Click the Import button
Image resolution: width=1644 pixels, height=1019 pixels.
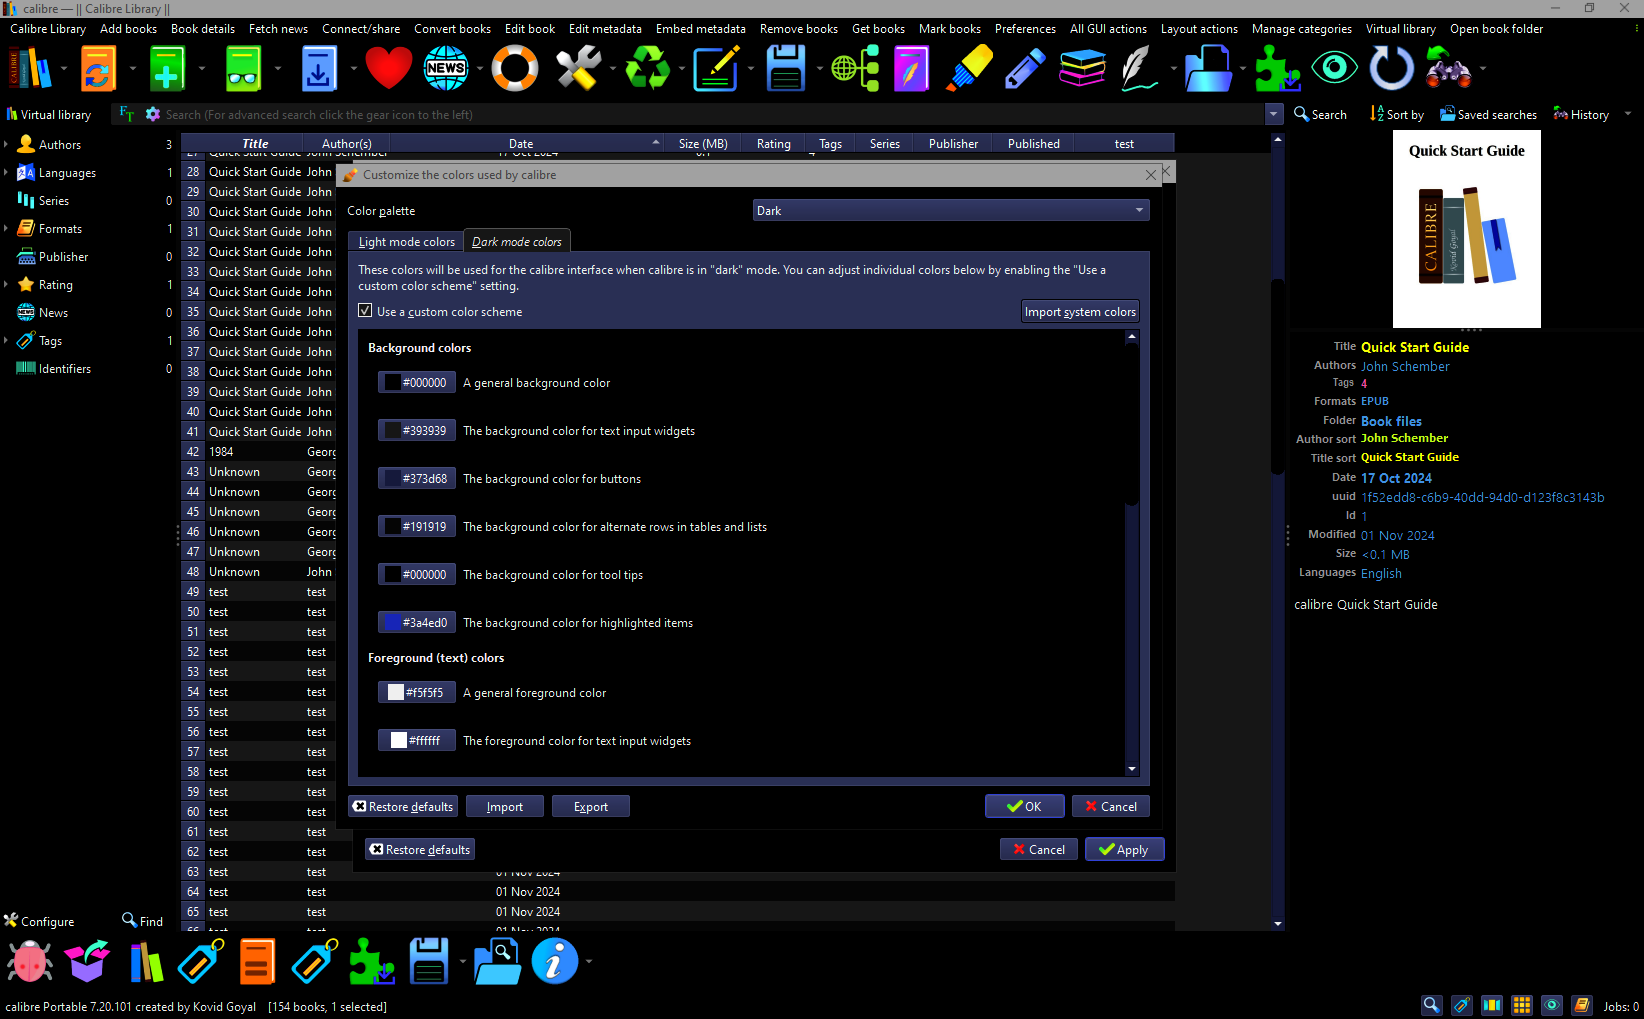click(x=505, y=806)
